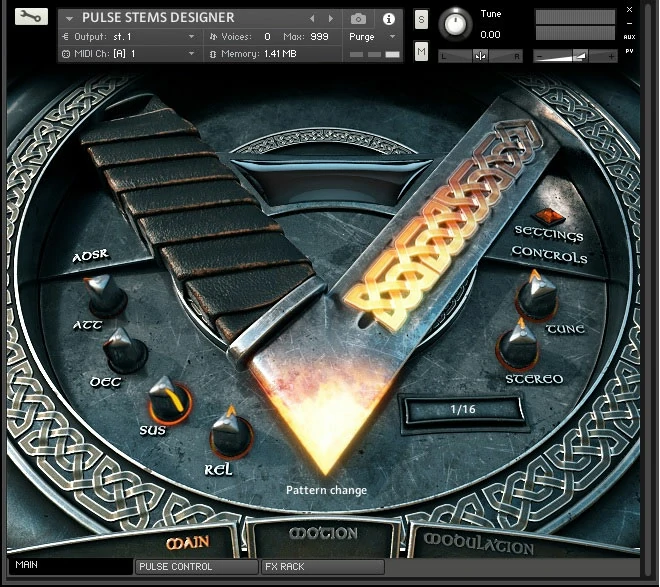Click the DEC knob

click(125, 350)
